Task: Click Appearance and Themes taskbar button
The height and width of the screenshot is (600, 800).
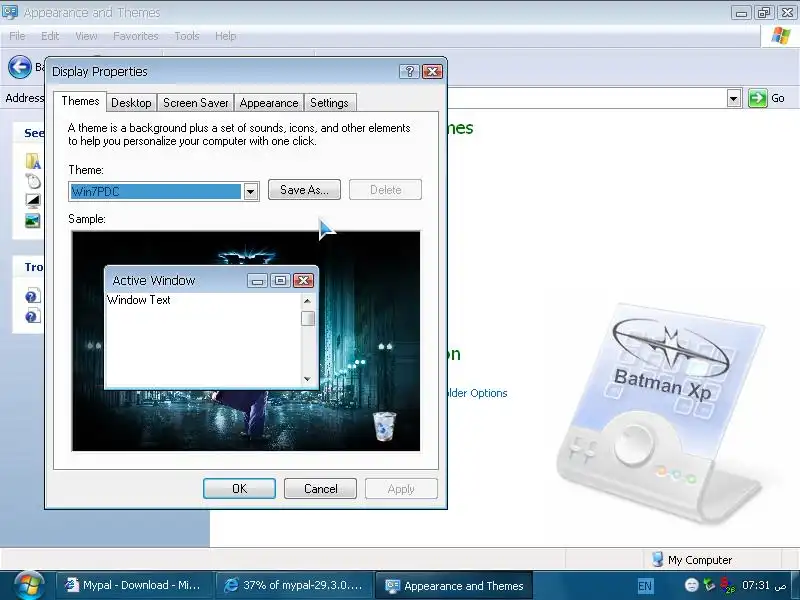Action: tap(454, 585)
